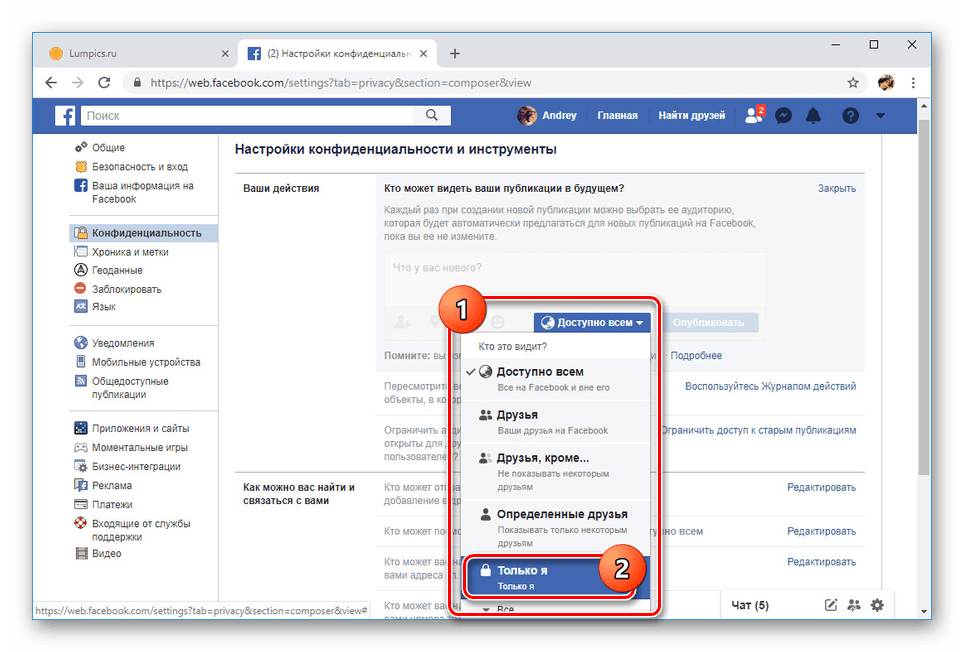Open Chrome menu three dots

(913, 82)
